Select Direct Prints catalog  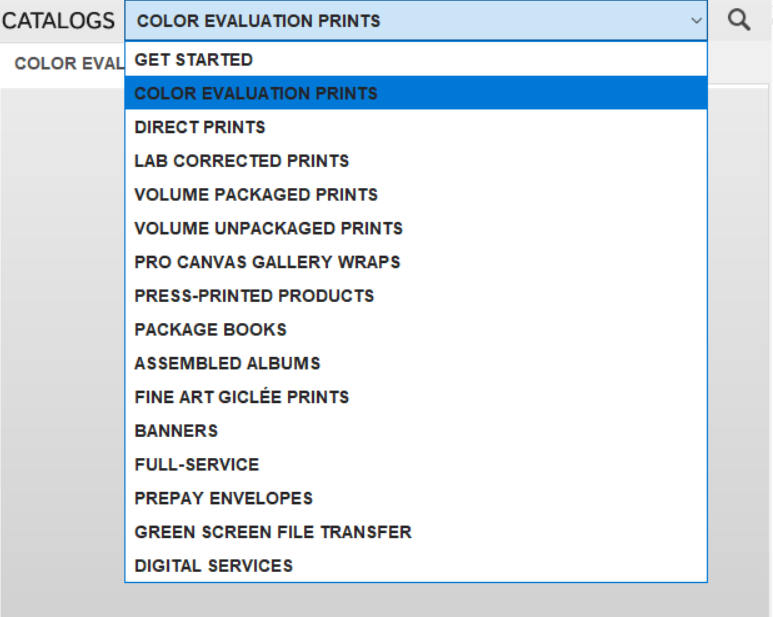200,127
